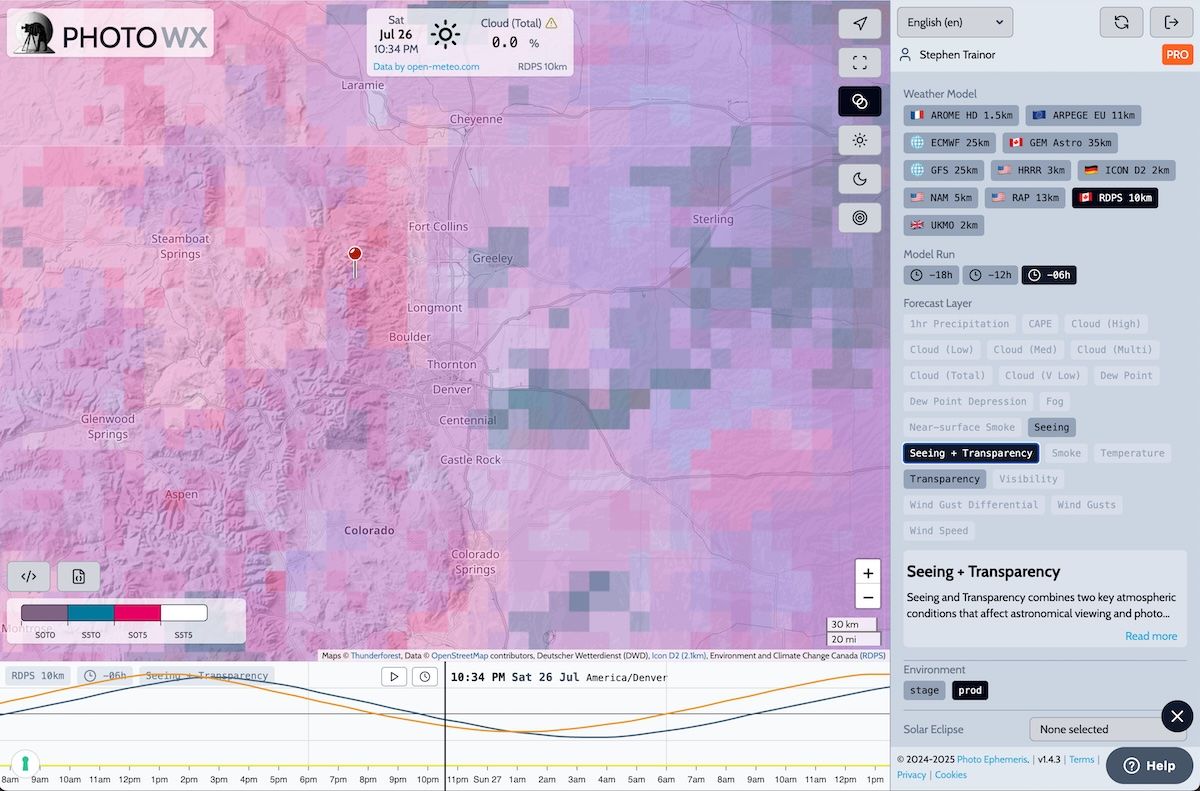
Task: Expand description via Read more link
Action: point(1151,636)
